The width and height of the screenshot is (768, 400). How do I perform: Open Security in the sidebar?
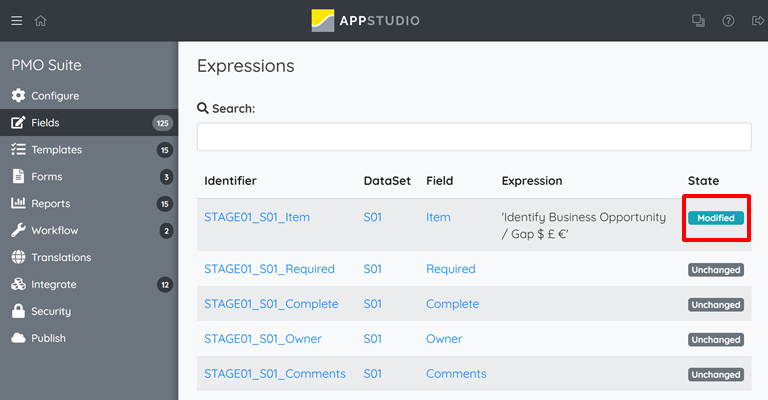pos(89,311)
